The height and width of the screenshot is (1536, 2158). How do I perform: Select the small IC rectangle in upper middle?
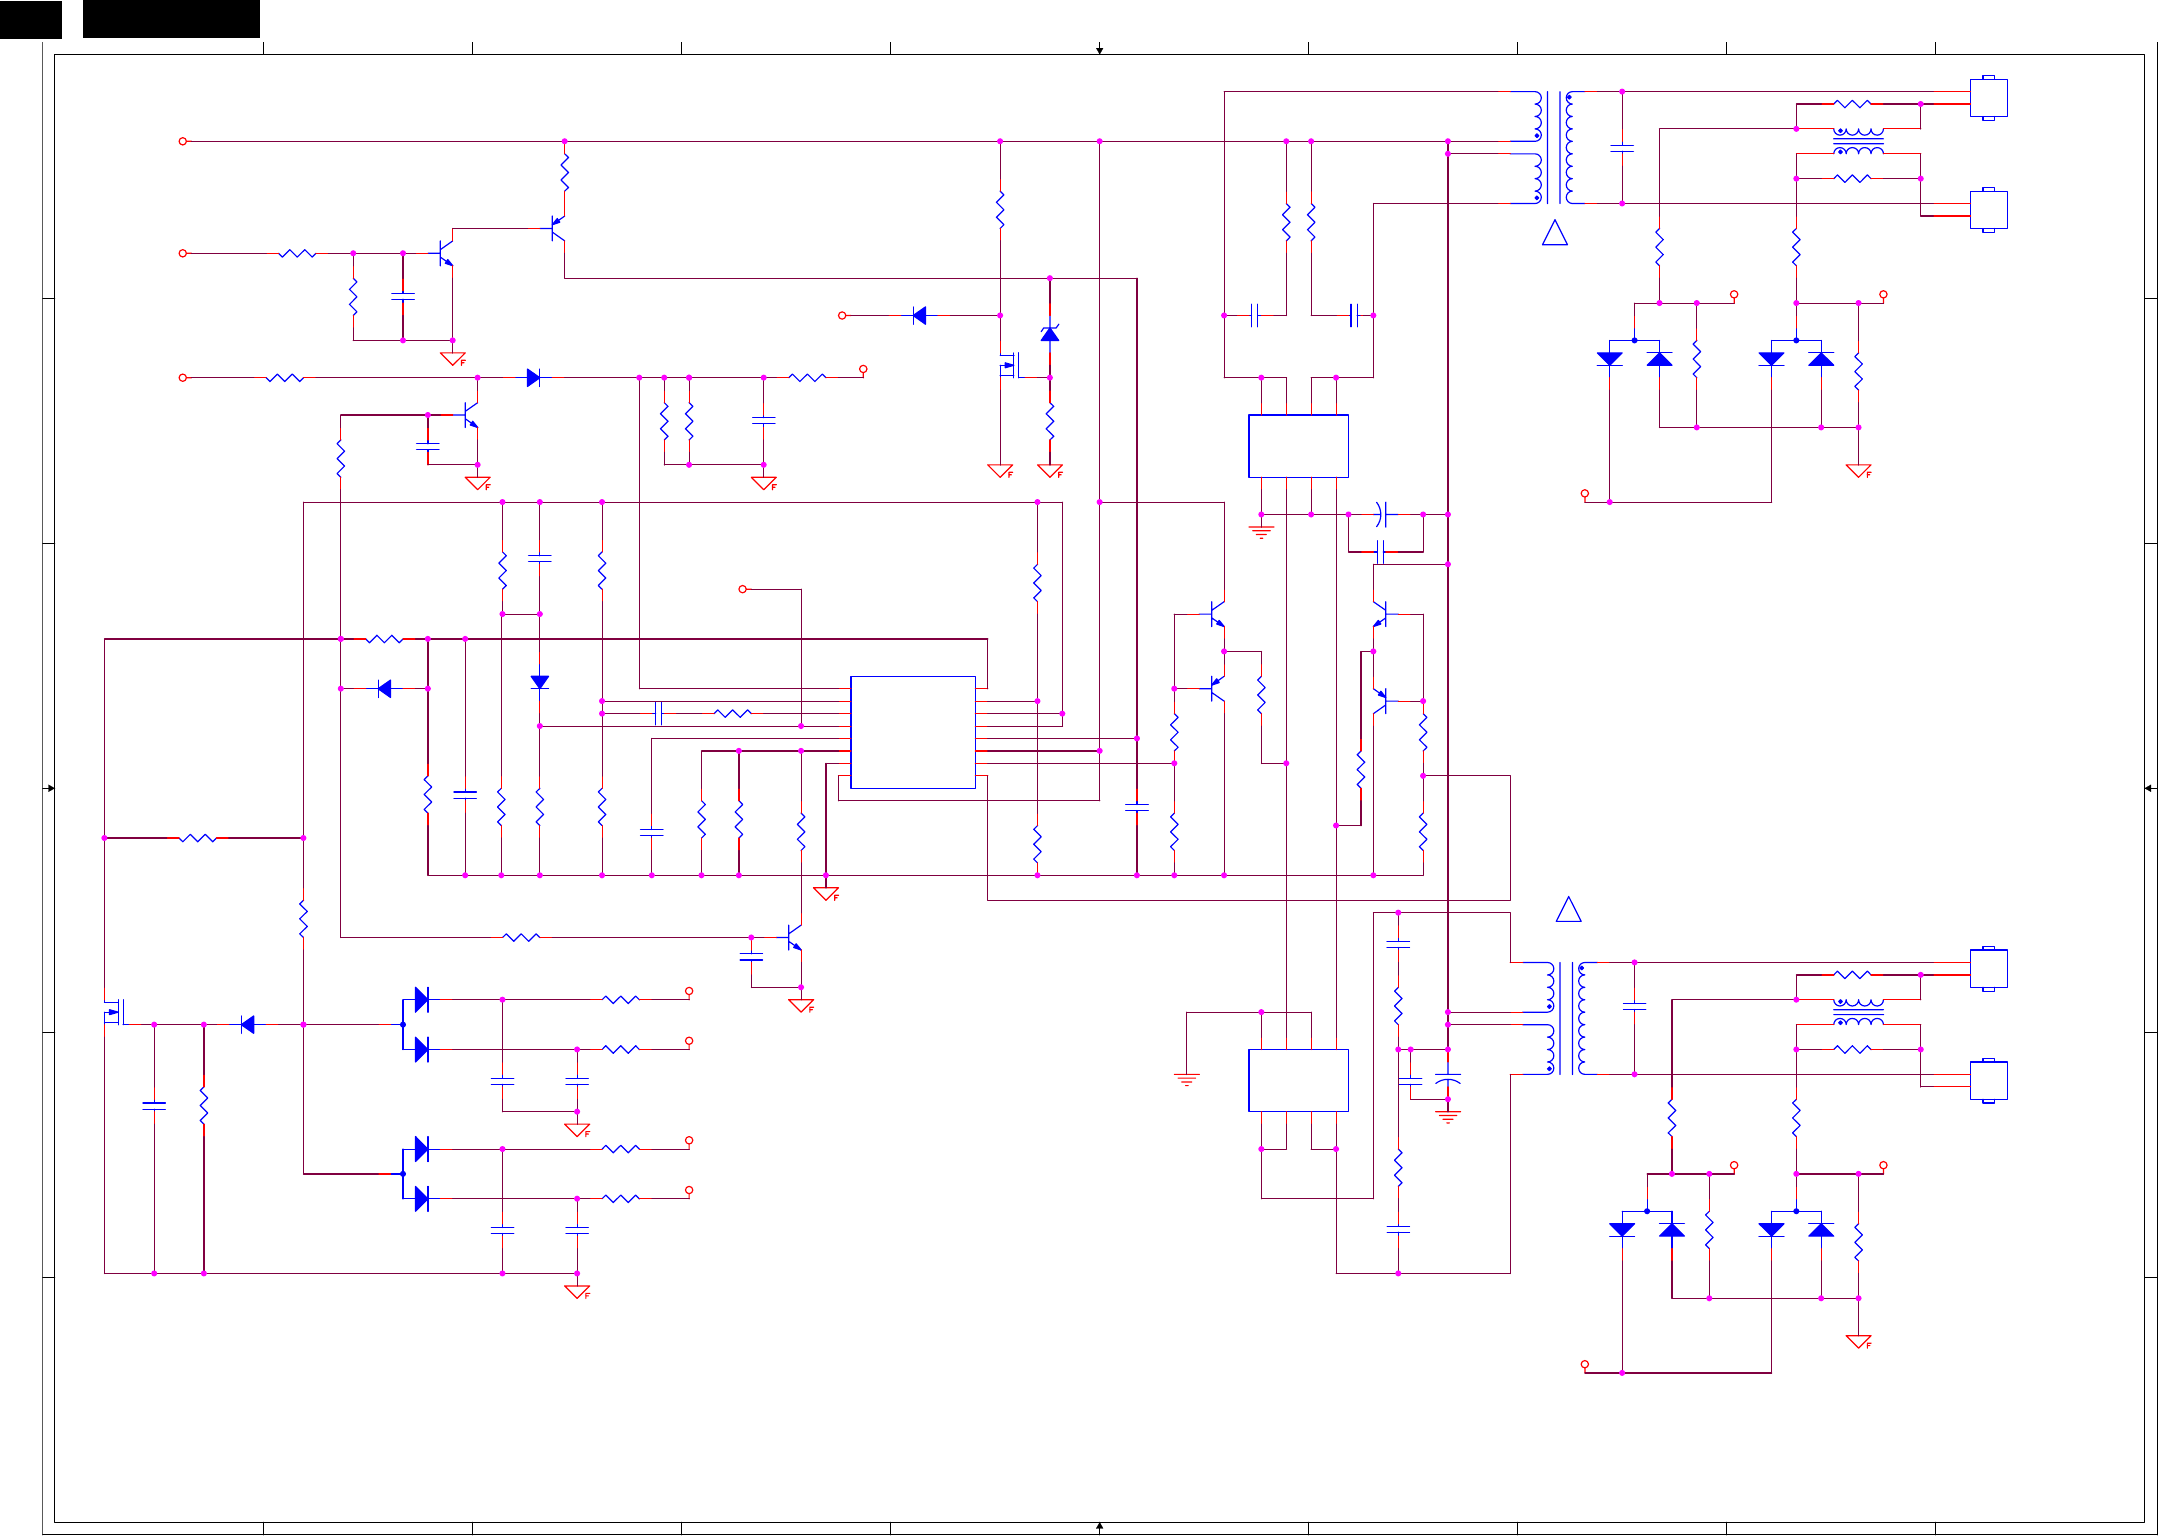click(x=1298, y=446)
